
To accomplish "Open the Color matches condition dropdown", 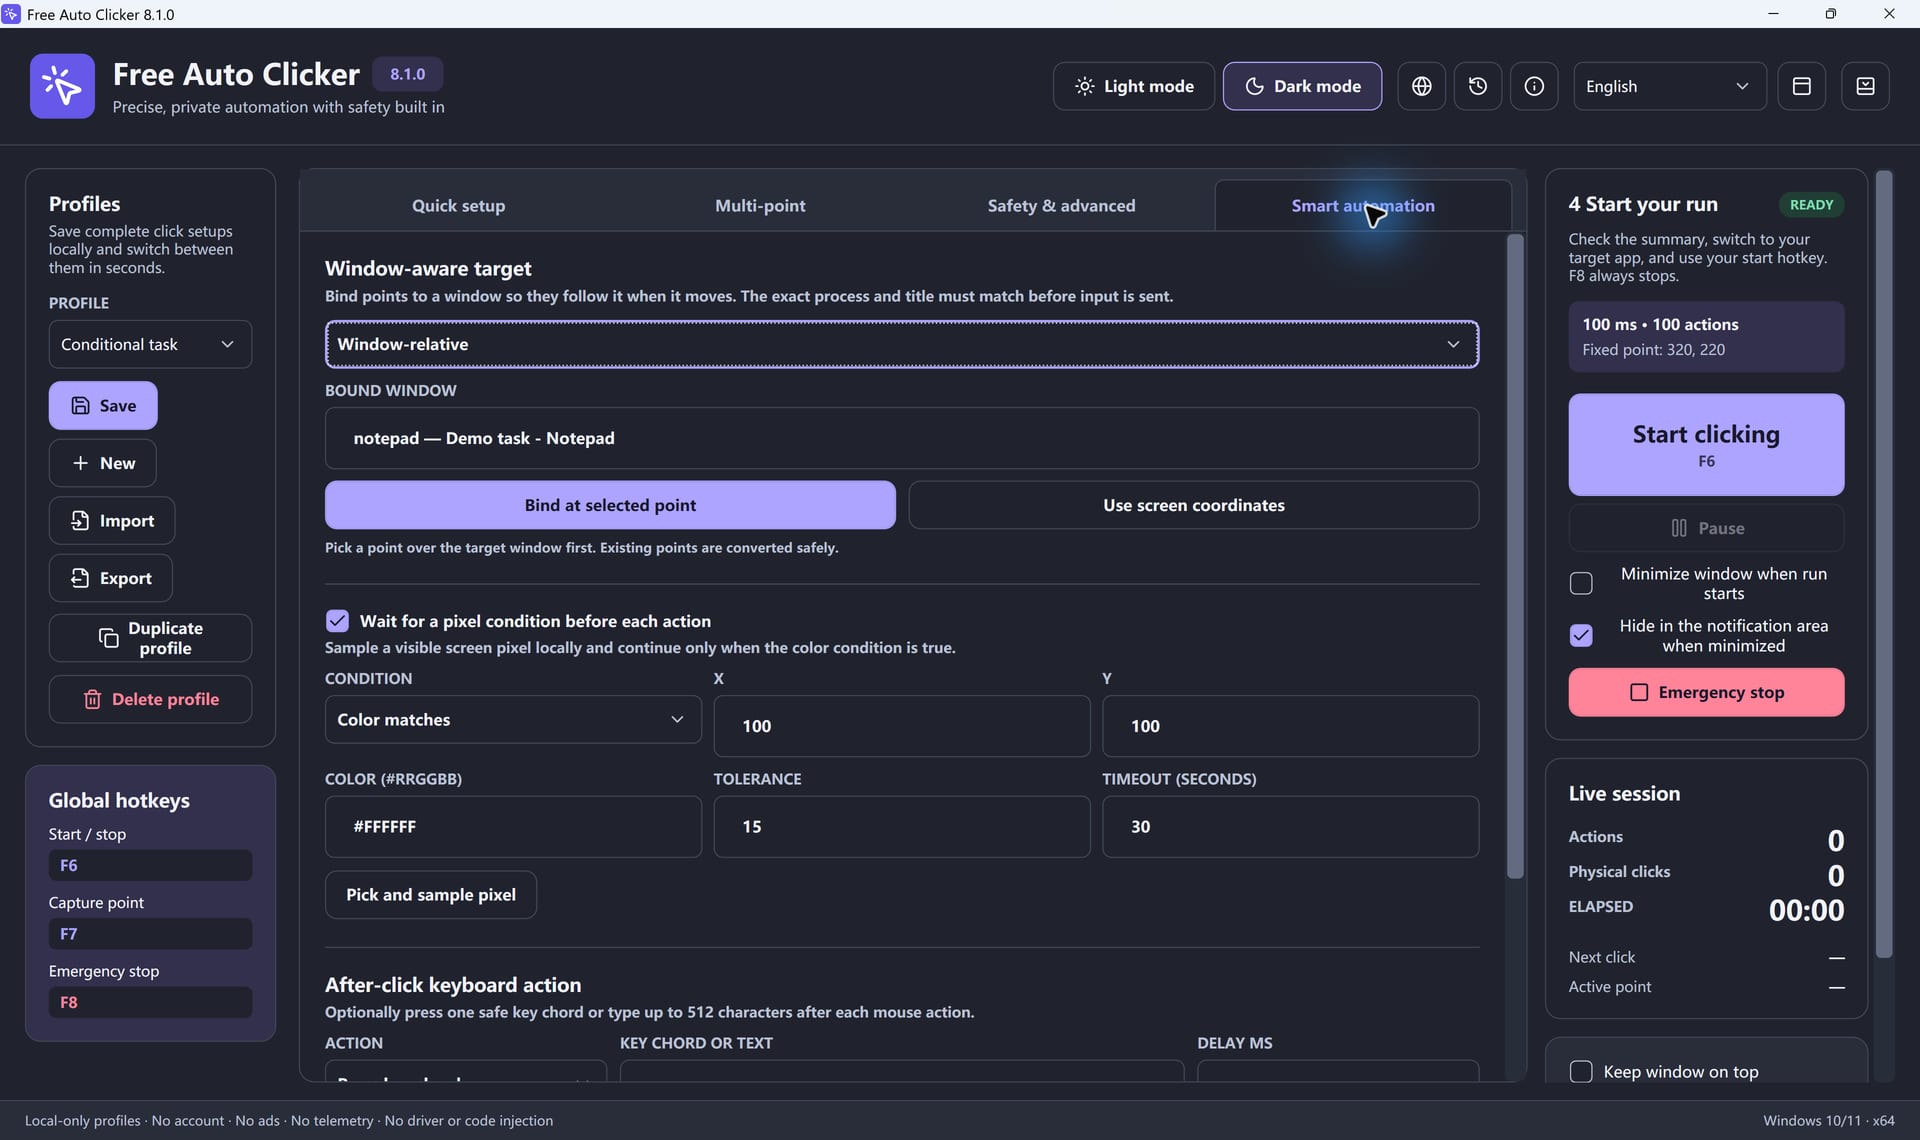I will (x=513, y=719).
